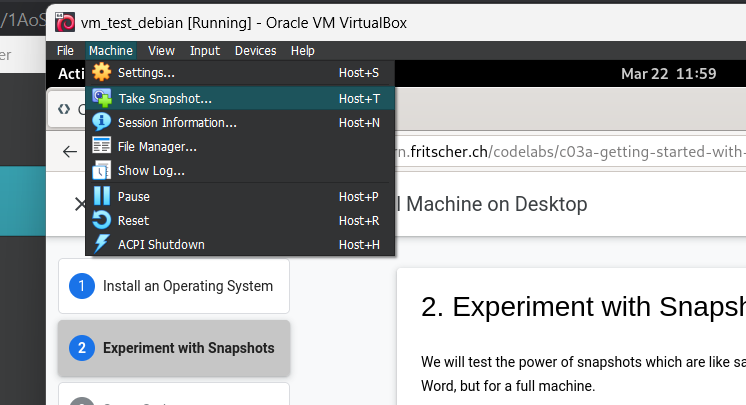The image size is (746, 405).
Task: Close the codelab with the X button
Action: click(80, 204)
